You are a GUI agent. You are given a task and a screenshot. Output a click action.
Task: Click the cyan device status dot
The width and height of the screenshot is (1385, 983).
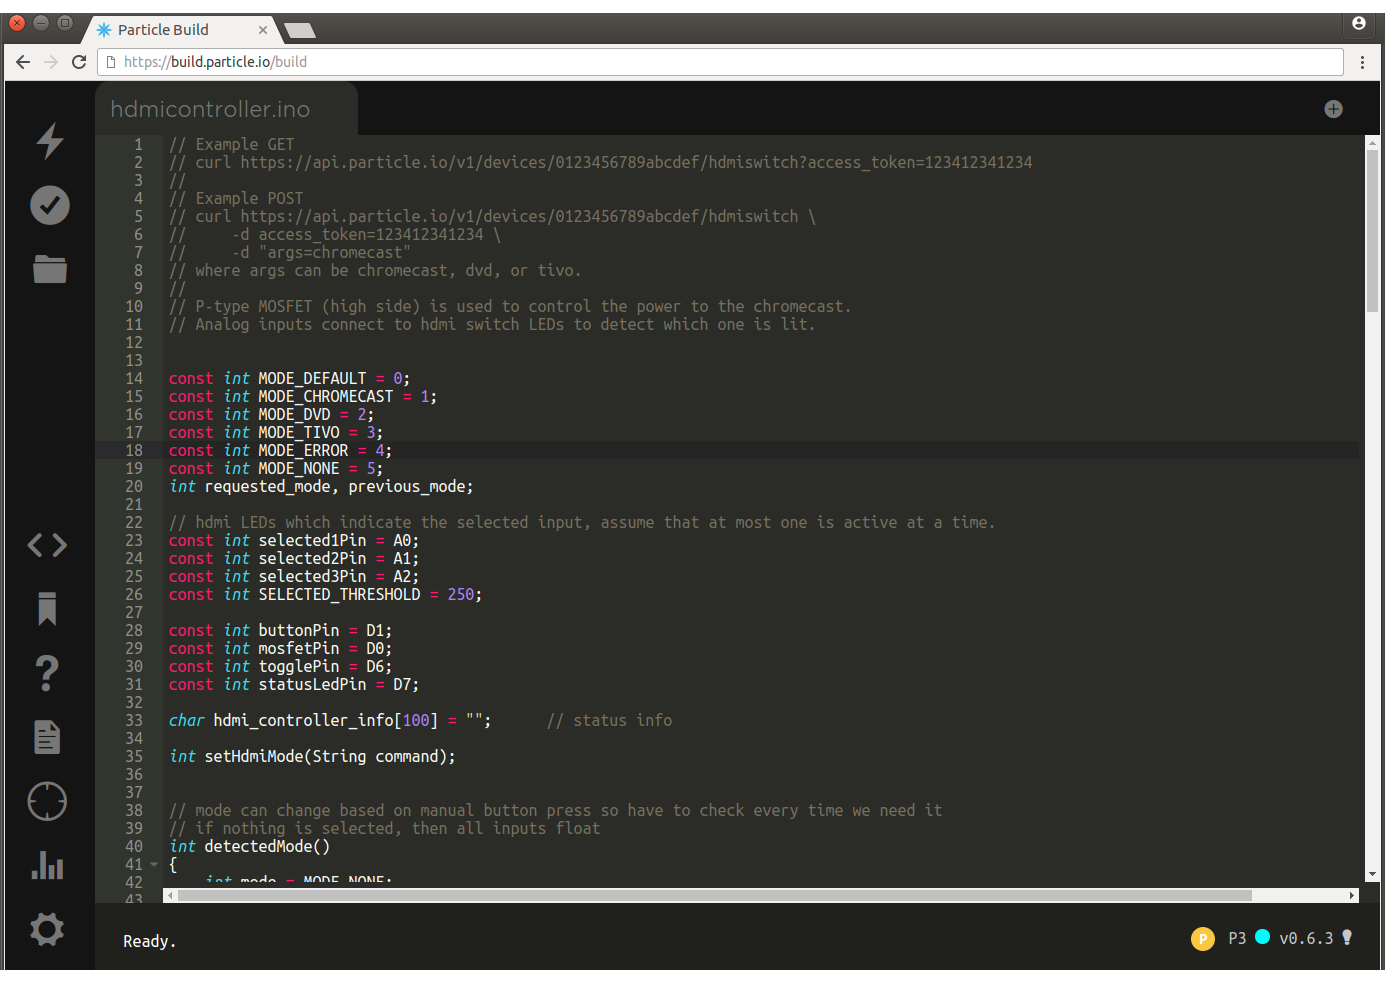1262,937
